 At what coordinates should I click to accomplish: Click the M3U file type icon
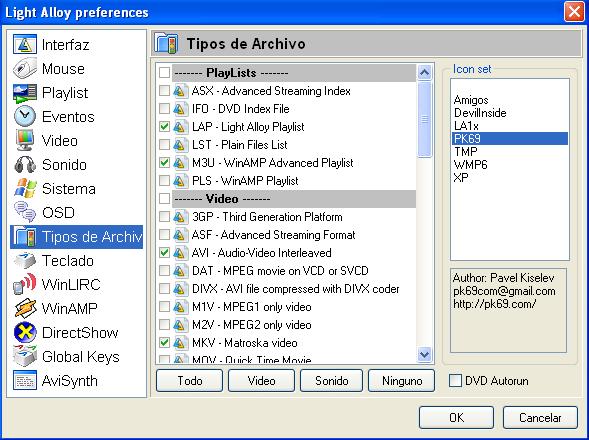(181, 163)
